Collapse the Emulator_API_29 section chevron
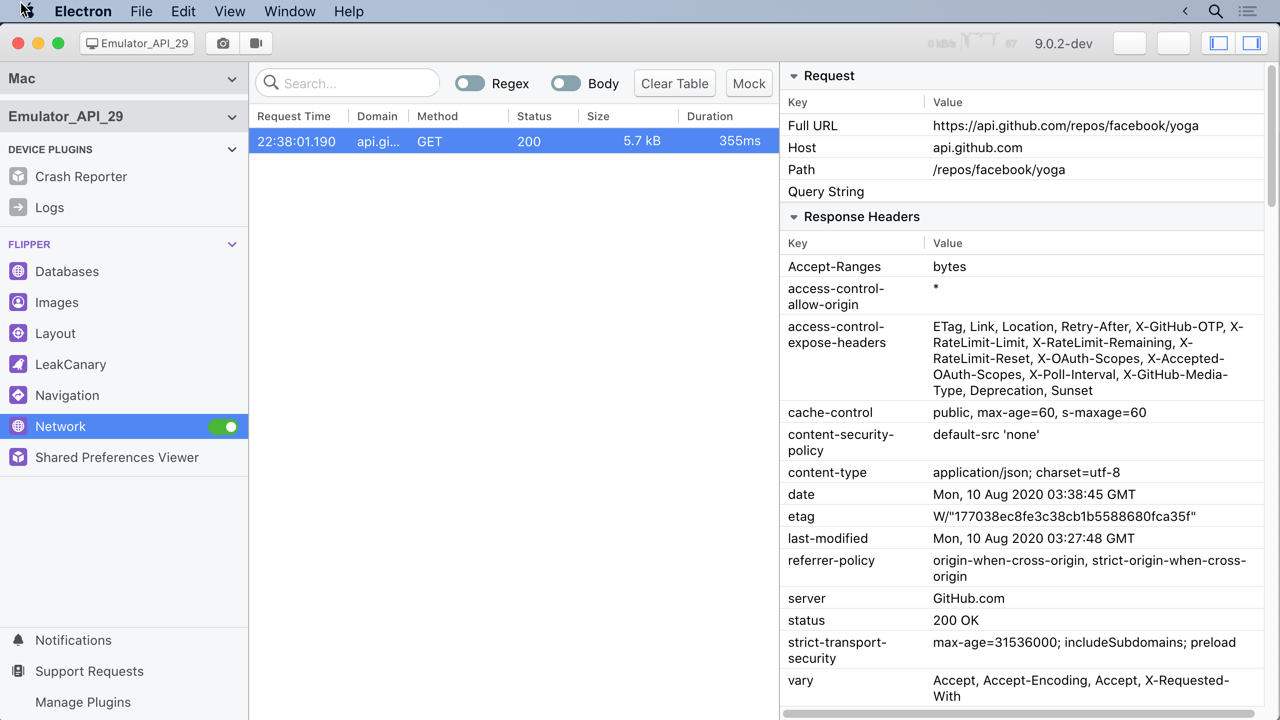This screenshot has height=720, width=1280. (x=232, y=117)
